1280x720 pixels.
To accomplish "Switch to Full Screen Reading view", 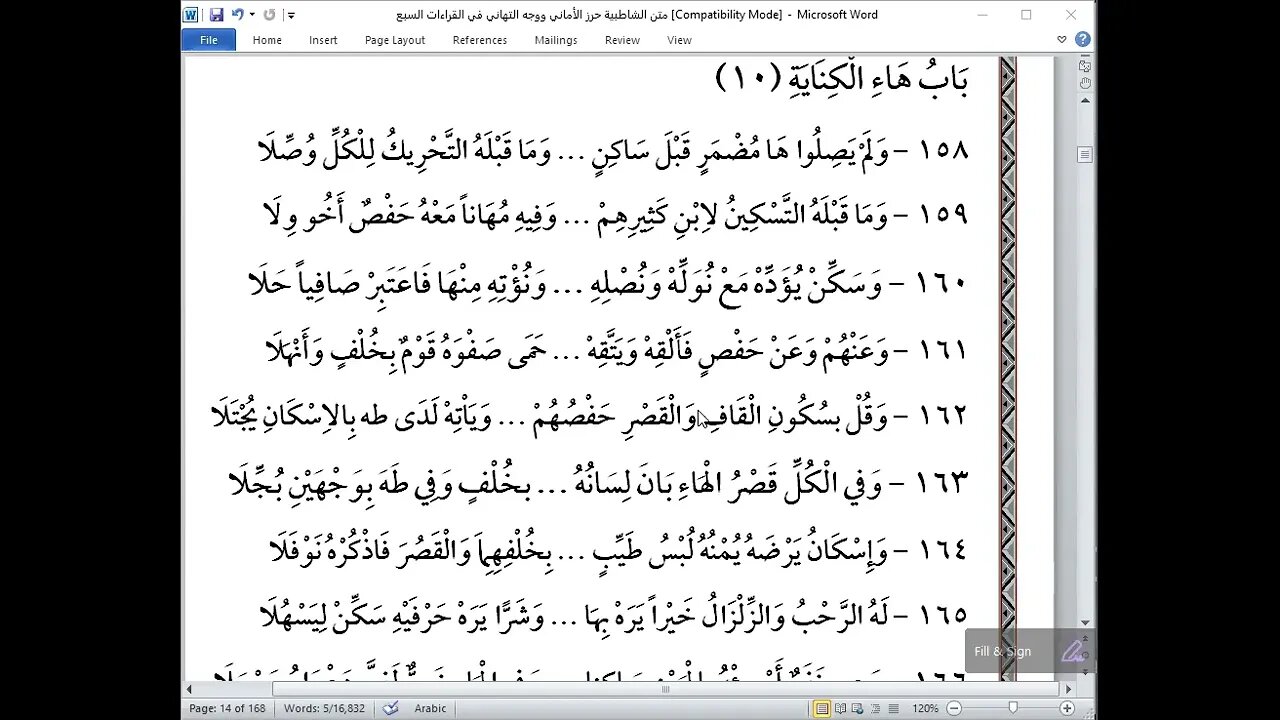I will pos(841,708).
